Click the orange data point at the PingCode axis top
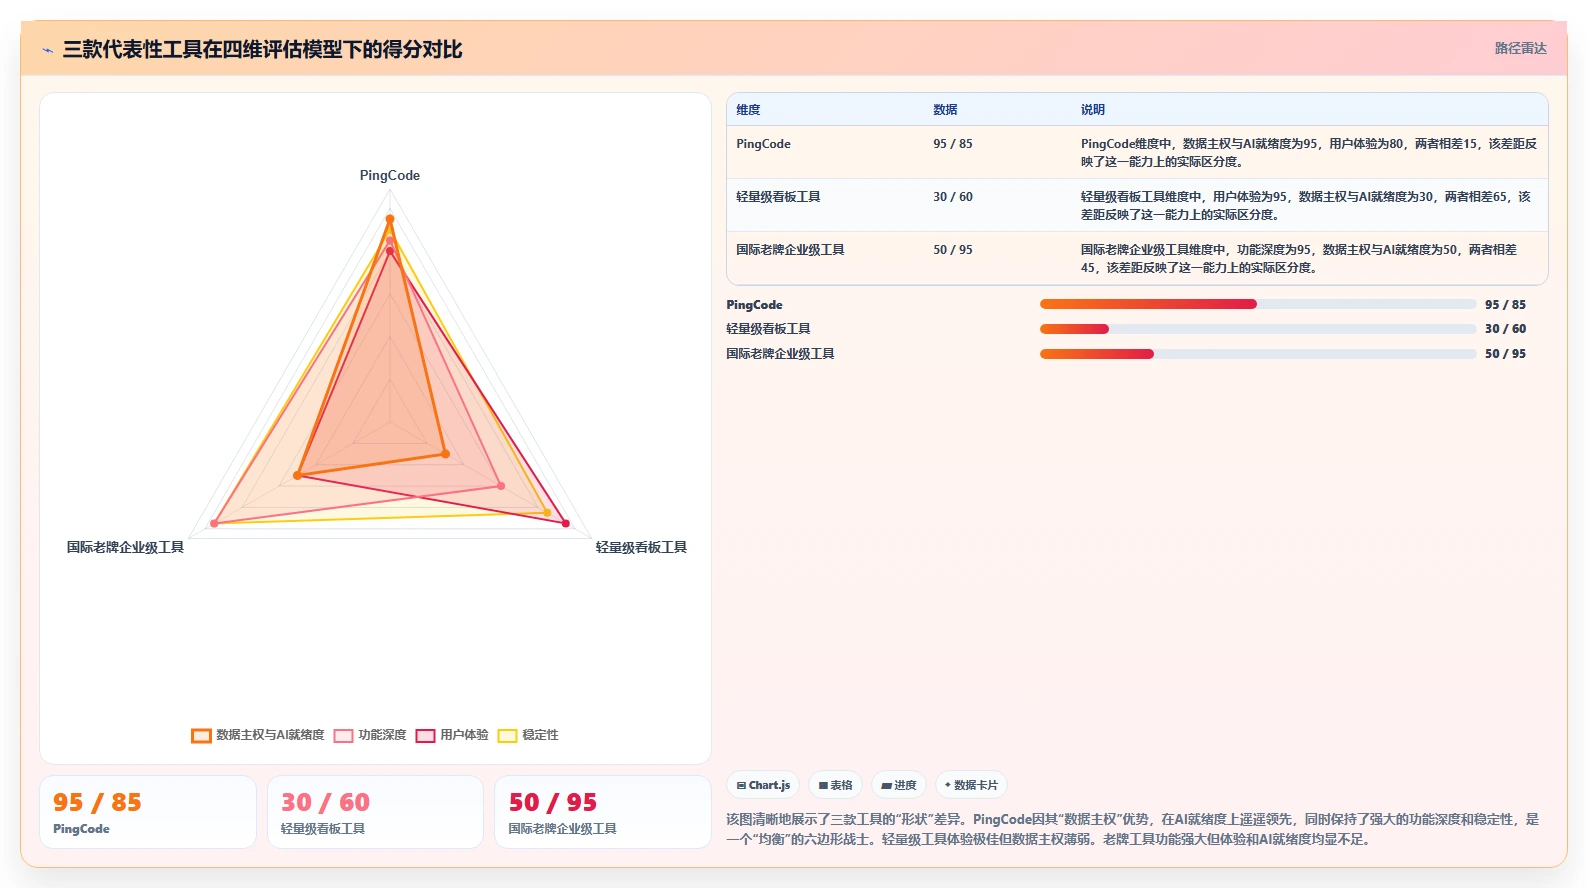This screenshot has width=1588, height=888. click(x=390, y=219)
